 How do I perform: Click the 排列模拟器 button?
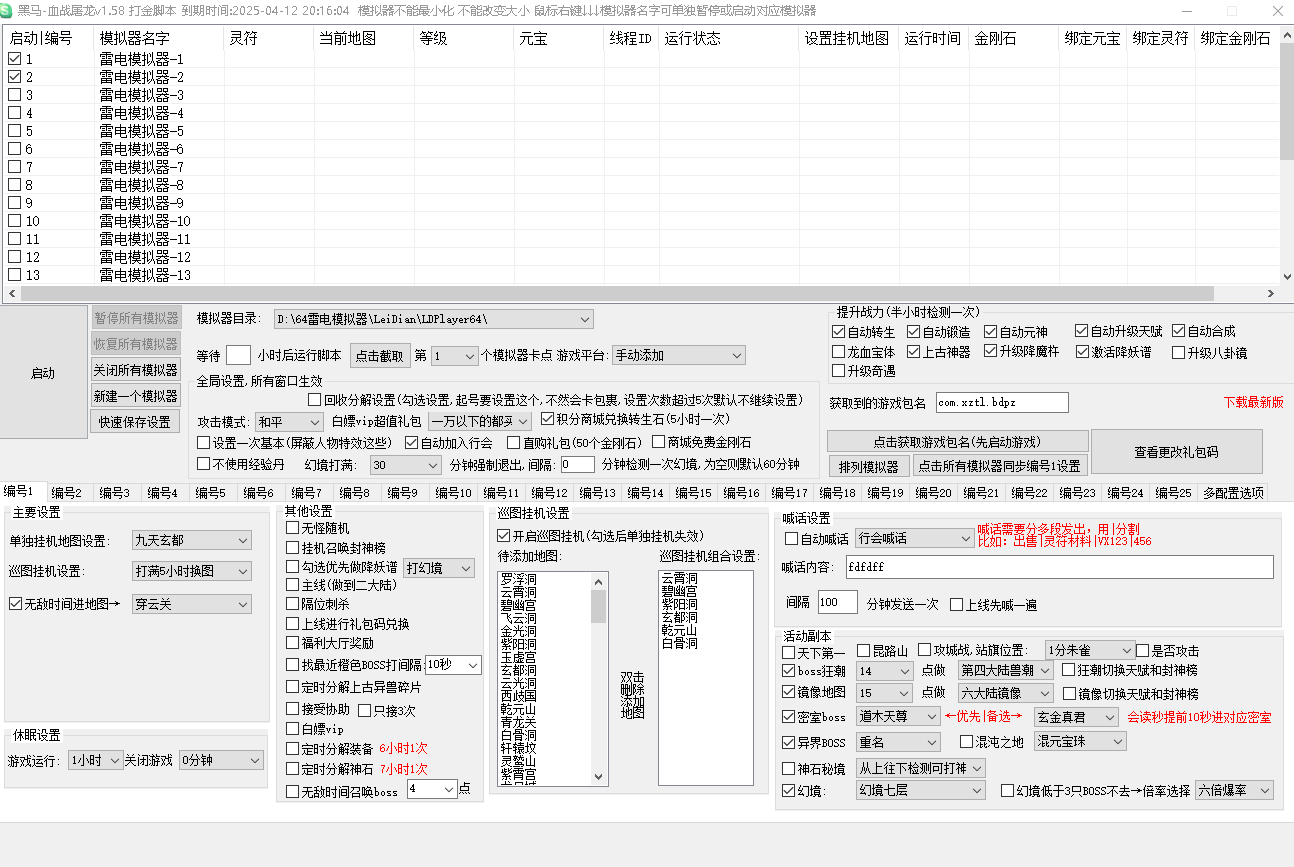(868, 466)
